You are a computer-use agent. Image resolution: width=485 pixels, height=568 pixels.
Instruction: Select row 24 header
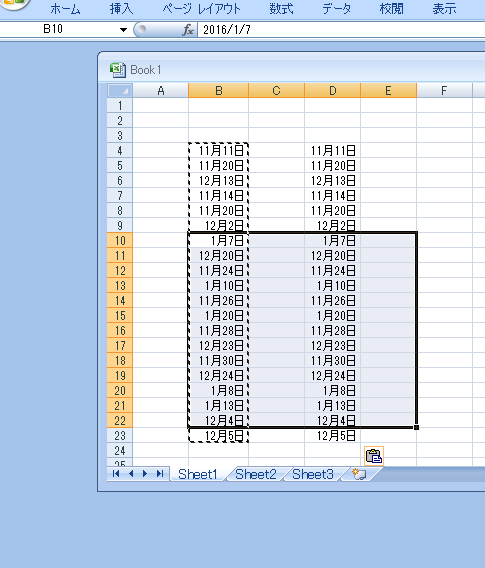120,451
